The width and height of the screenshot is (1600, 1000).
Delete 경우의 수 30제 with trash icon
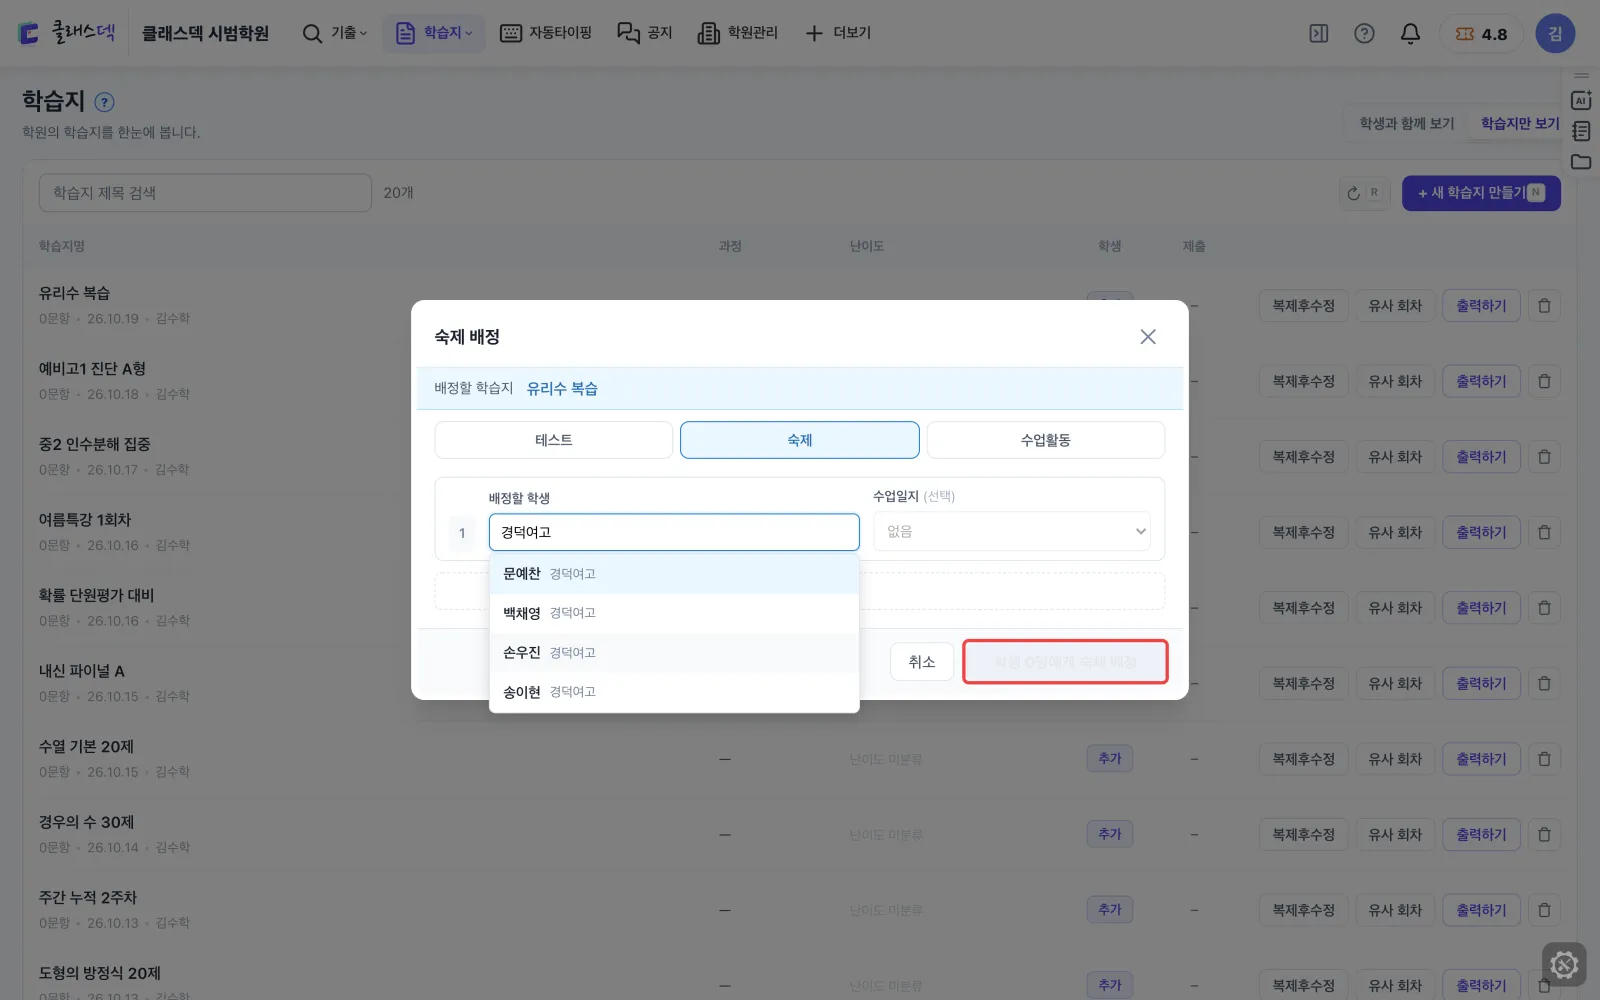1544,835
